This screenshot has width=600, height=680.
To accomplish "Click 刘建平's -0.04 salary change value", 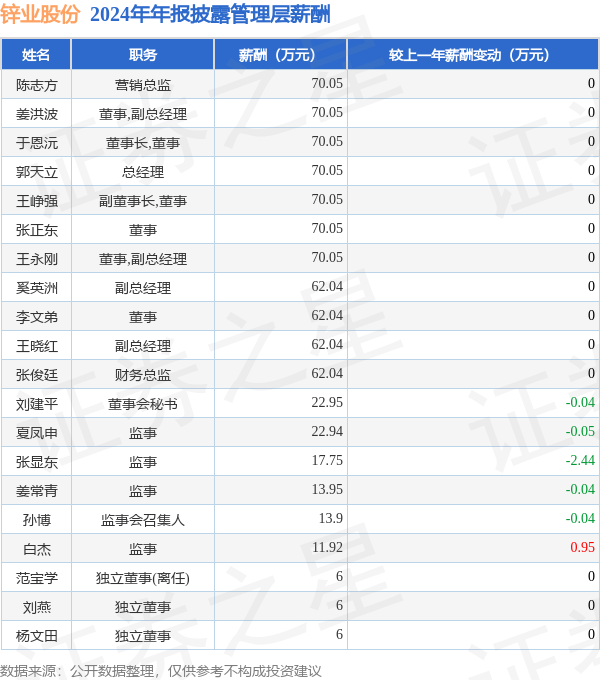I will tap(580, 402).
